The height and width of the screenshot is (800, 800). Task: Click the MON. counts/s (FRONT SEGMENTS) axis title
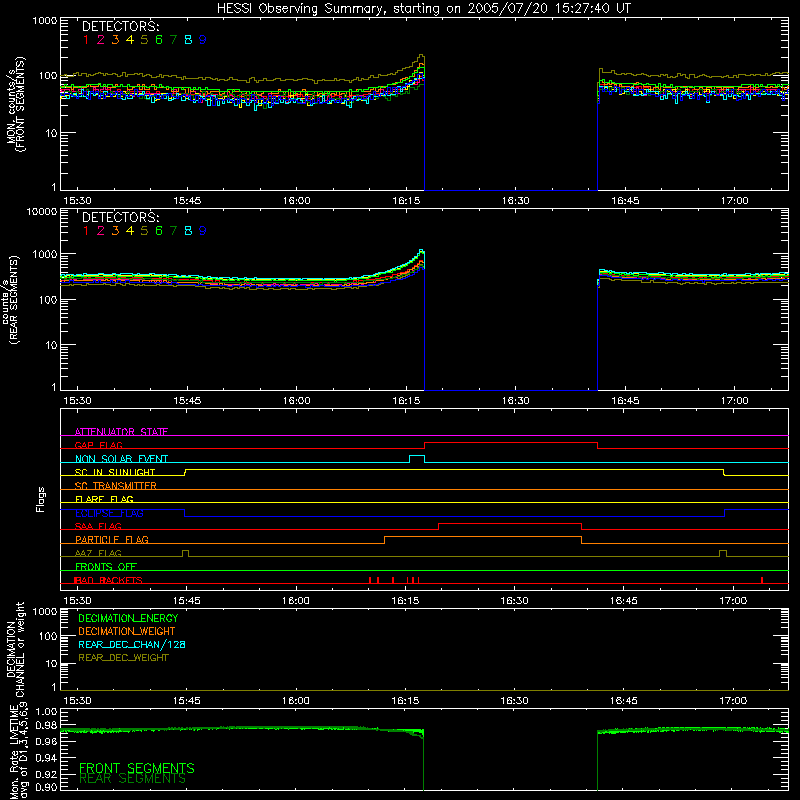pyautogui.click(x=15, y=104)
